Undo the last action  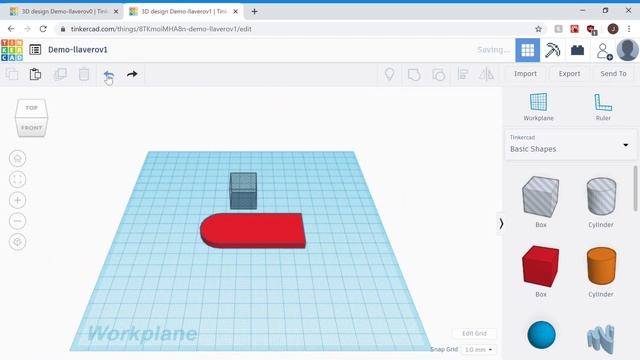[108, 74]
